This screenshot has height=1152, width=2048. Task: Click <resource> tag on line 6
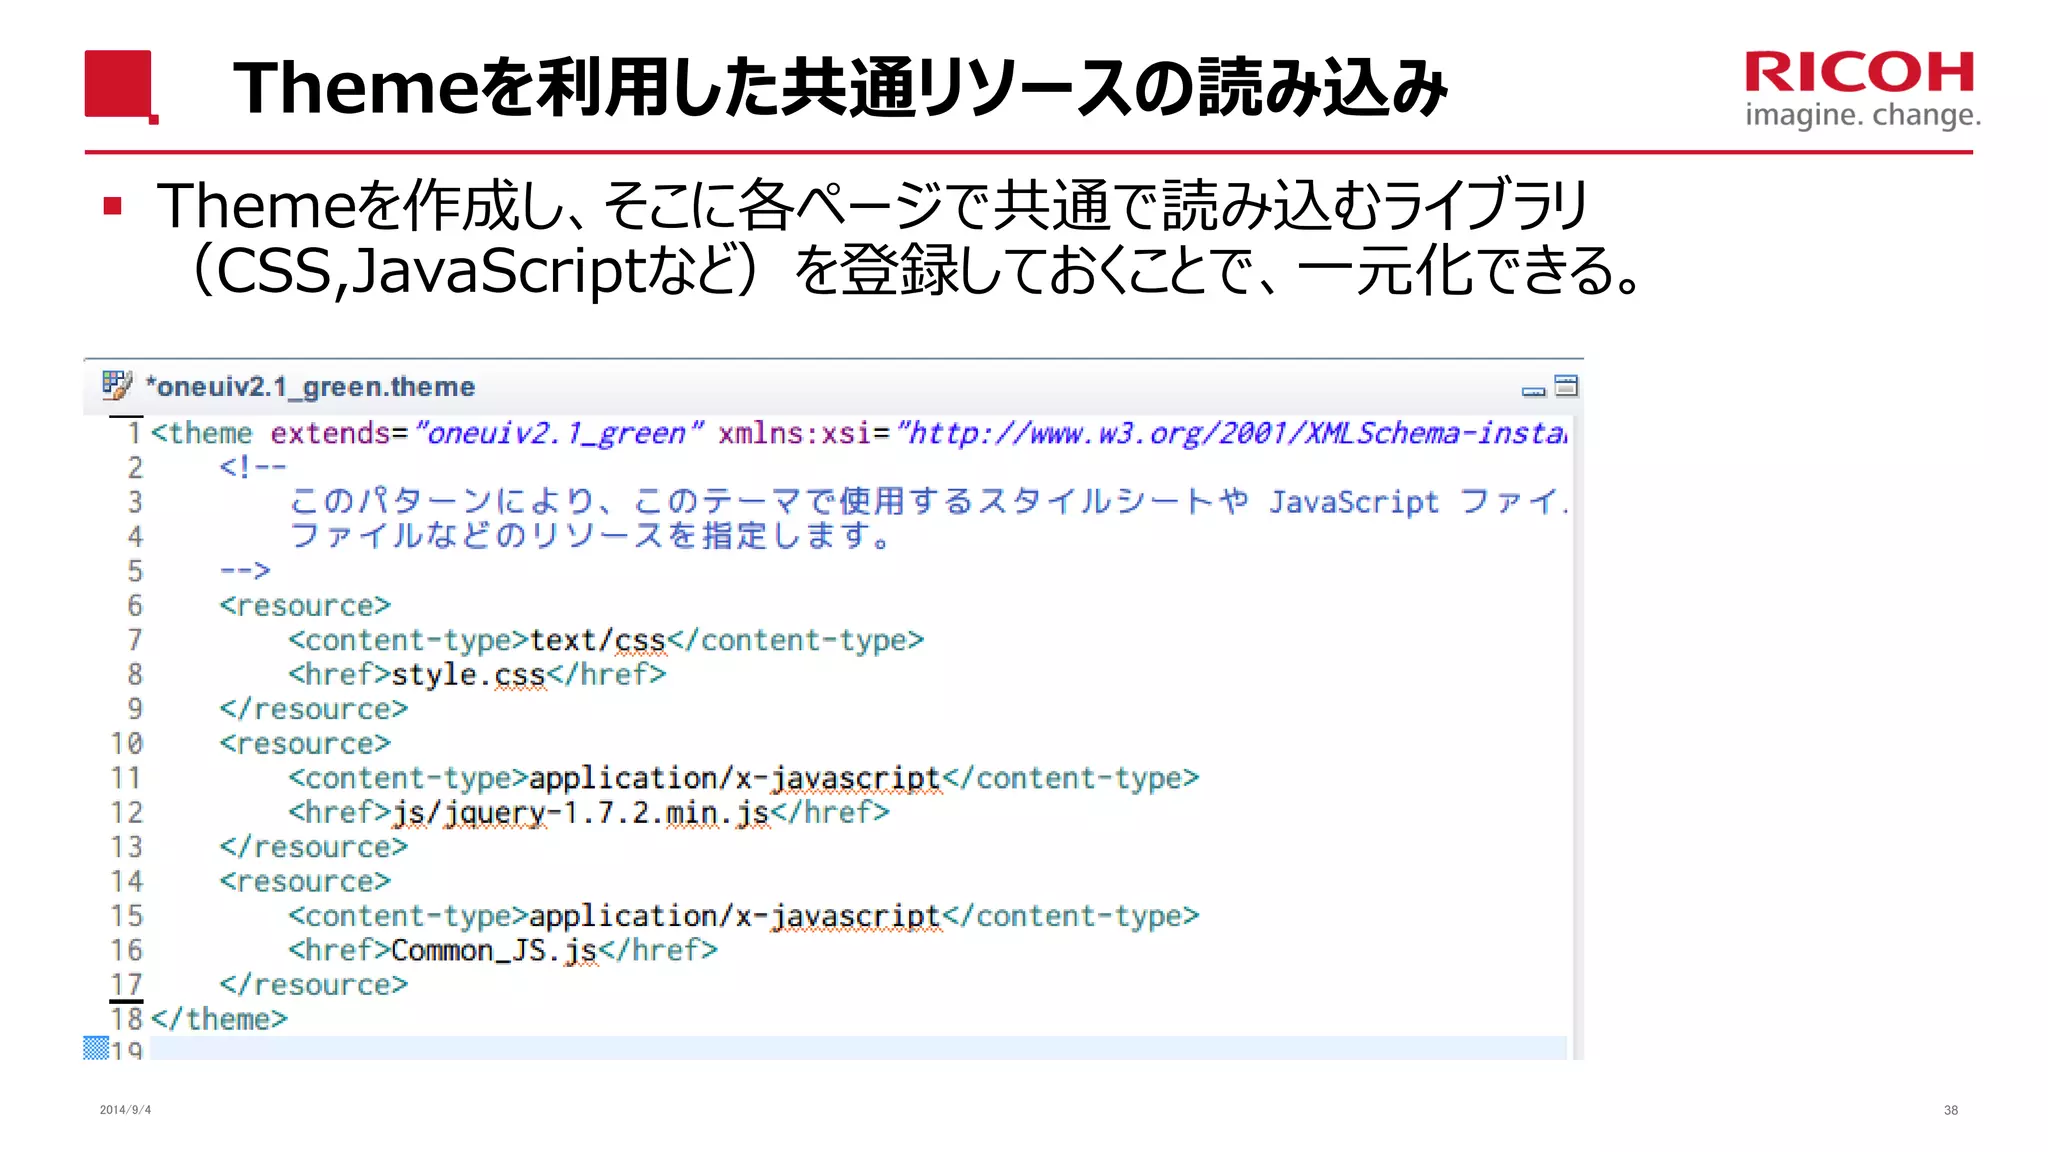click(305, 606)
